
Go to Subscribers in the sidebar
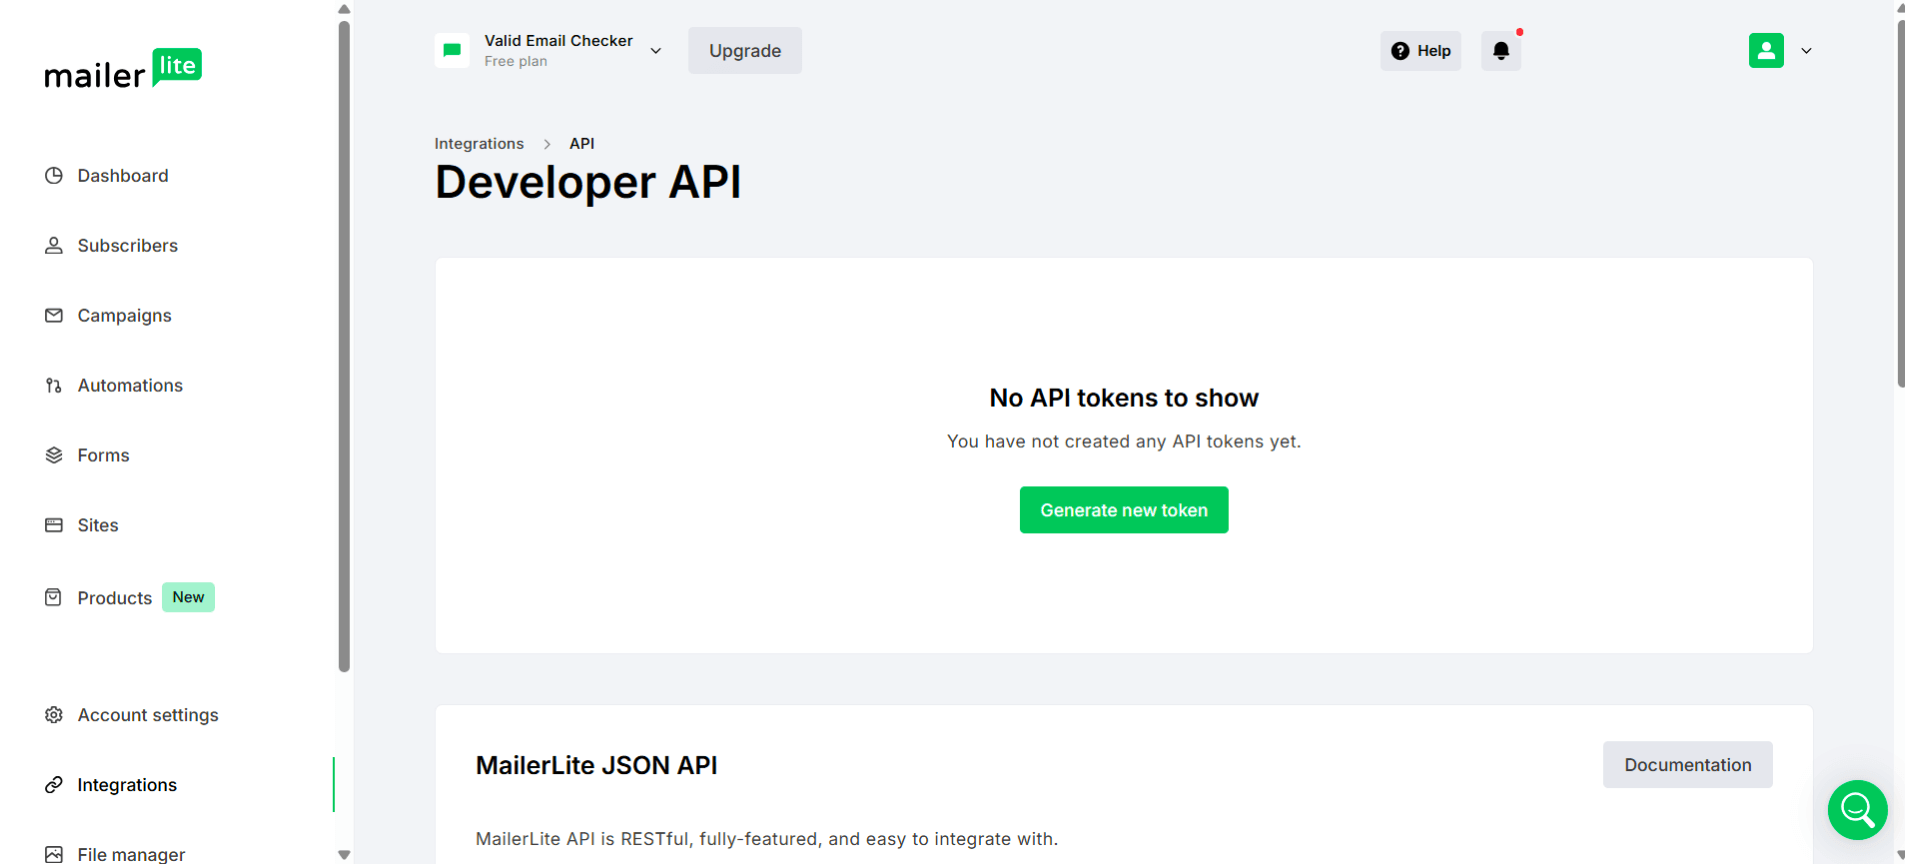(x=128, y=246)
